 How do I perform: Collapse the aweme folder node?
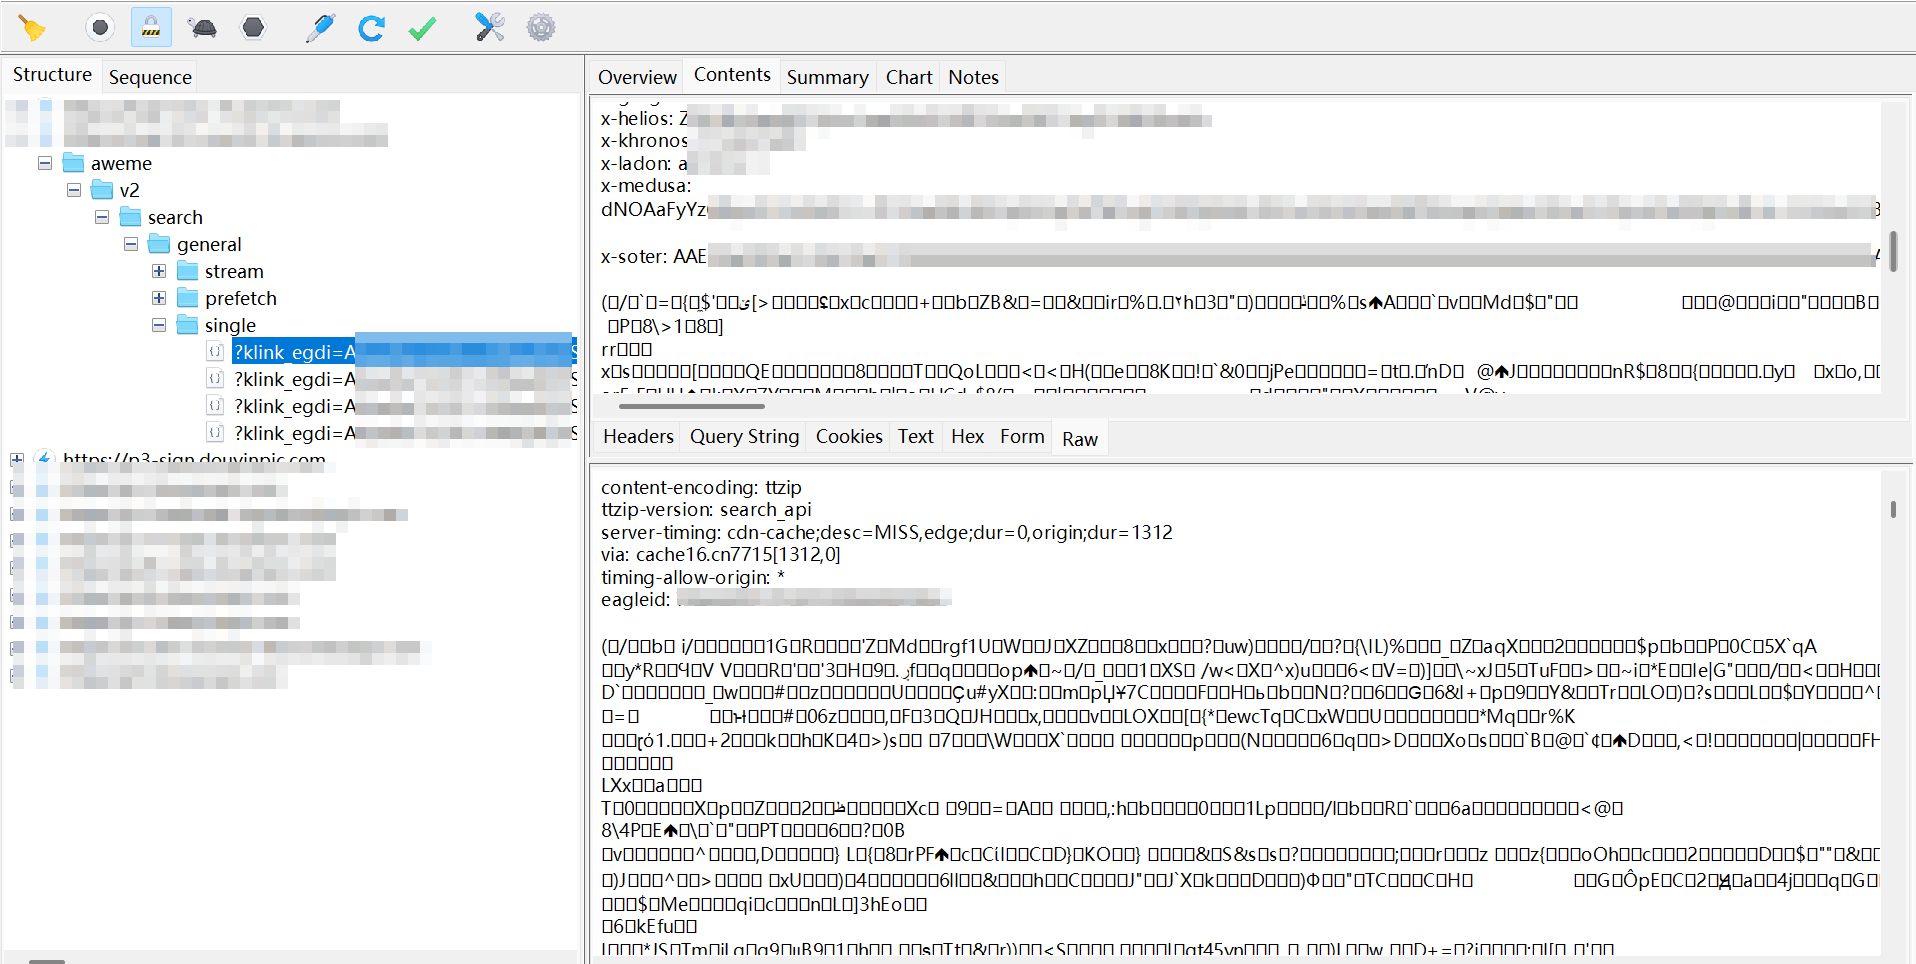(x=45, y=163)
